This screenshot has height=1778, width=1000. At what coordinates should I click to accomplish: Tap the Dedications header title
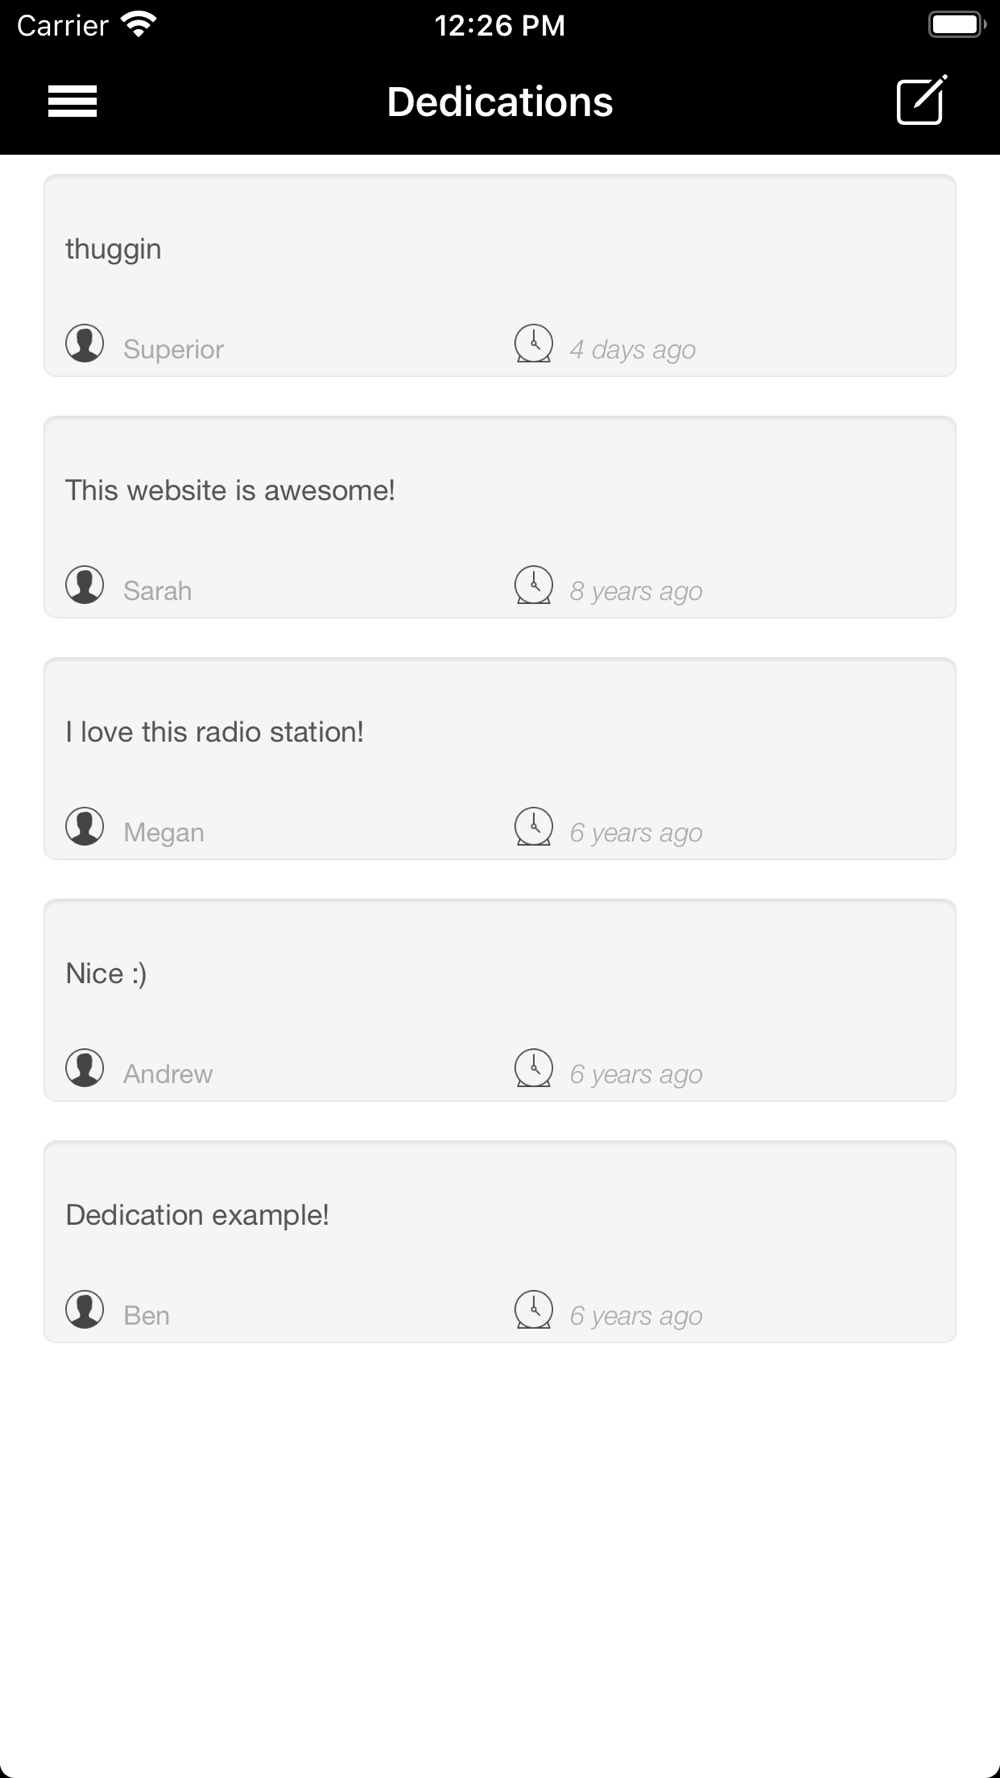click(500, 102)
